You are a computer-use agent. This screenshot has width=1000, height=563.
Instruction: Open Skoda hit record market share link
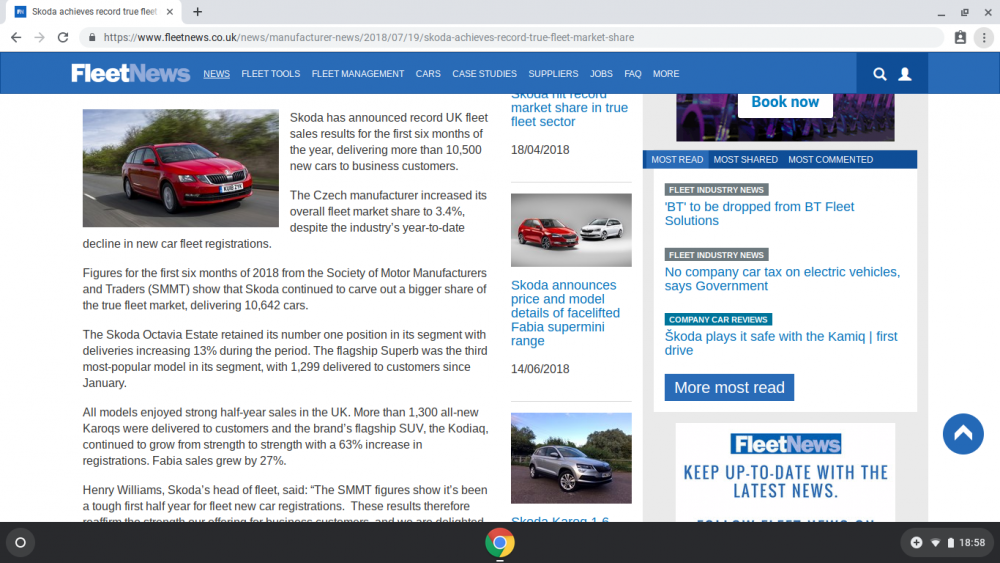coord(570,112)
